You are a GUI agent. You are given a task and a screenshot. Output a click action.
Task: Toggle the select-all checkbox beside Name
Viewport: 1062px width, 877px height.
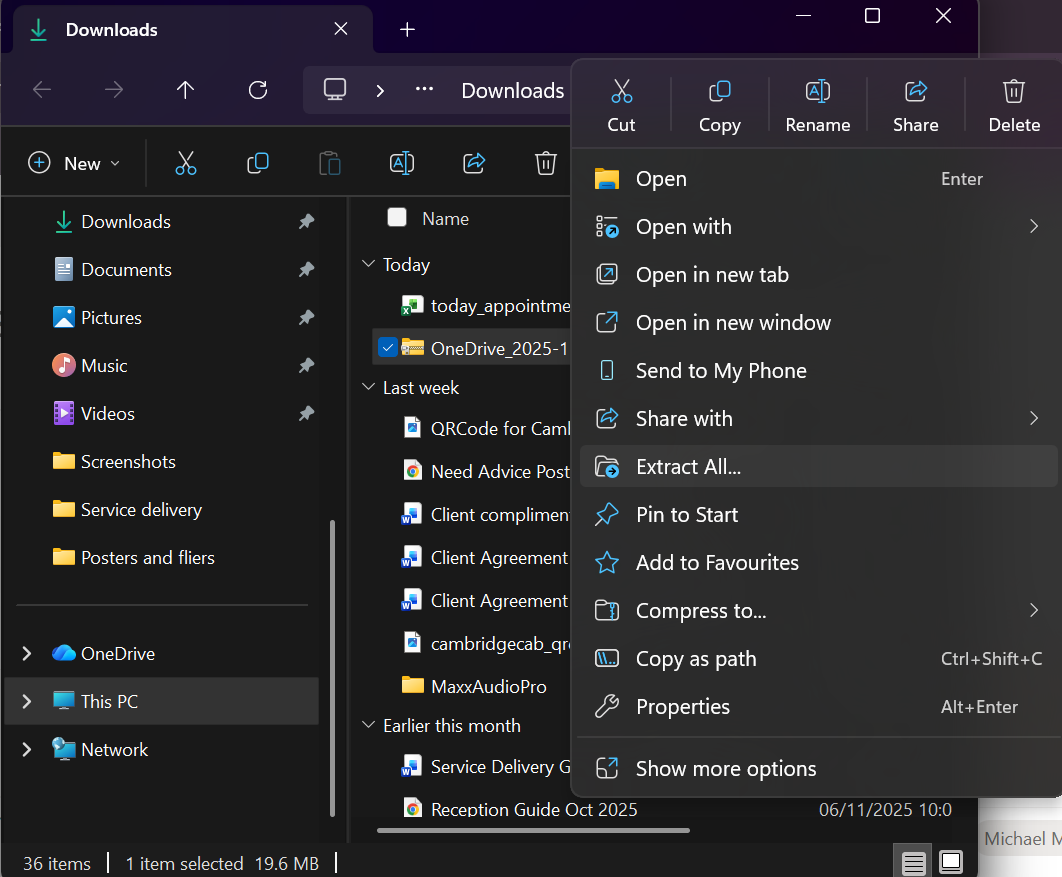397,218
